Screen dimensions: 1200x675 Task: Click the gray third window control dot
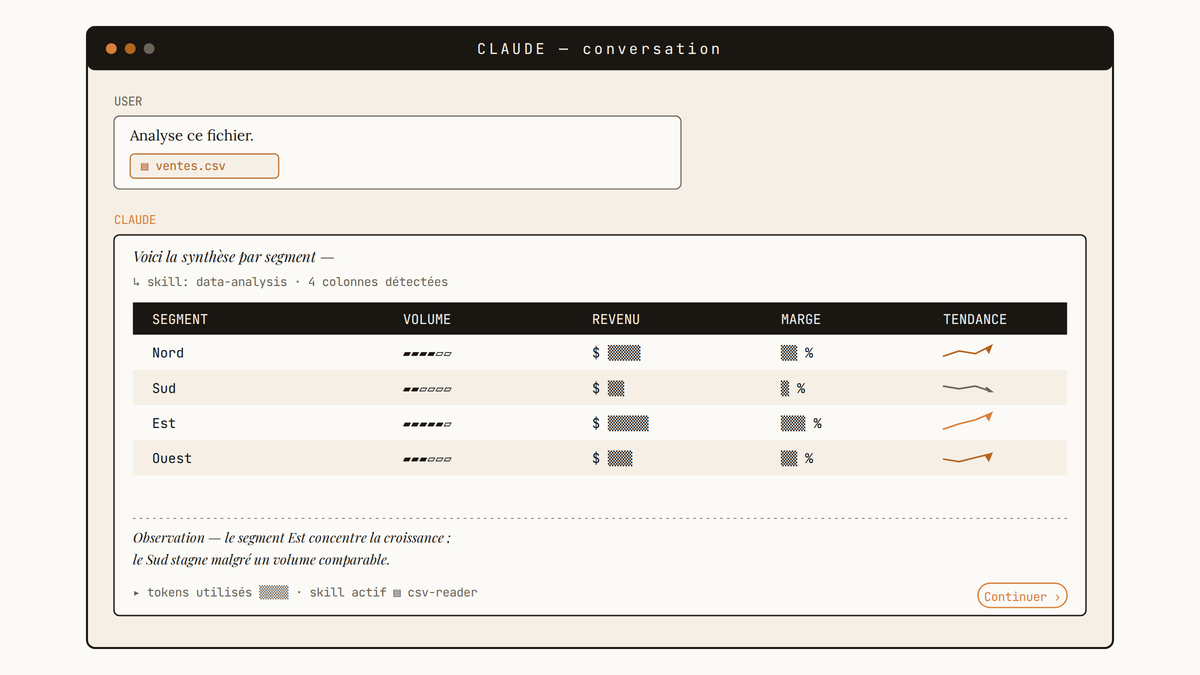click(149, 48)
